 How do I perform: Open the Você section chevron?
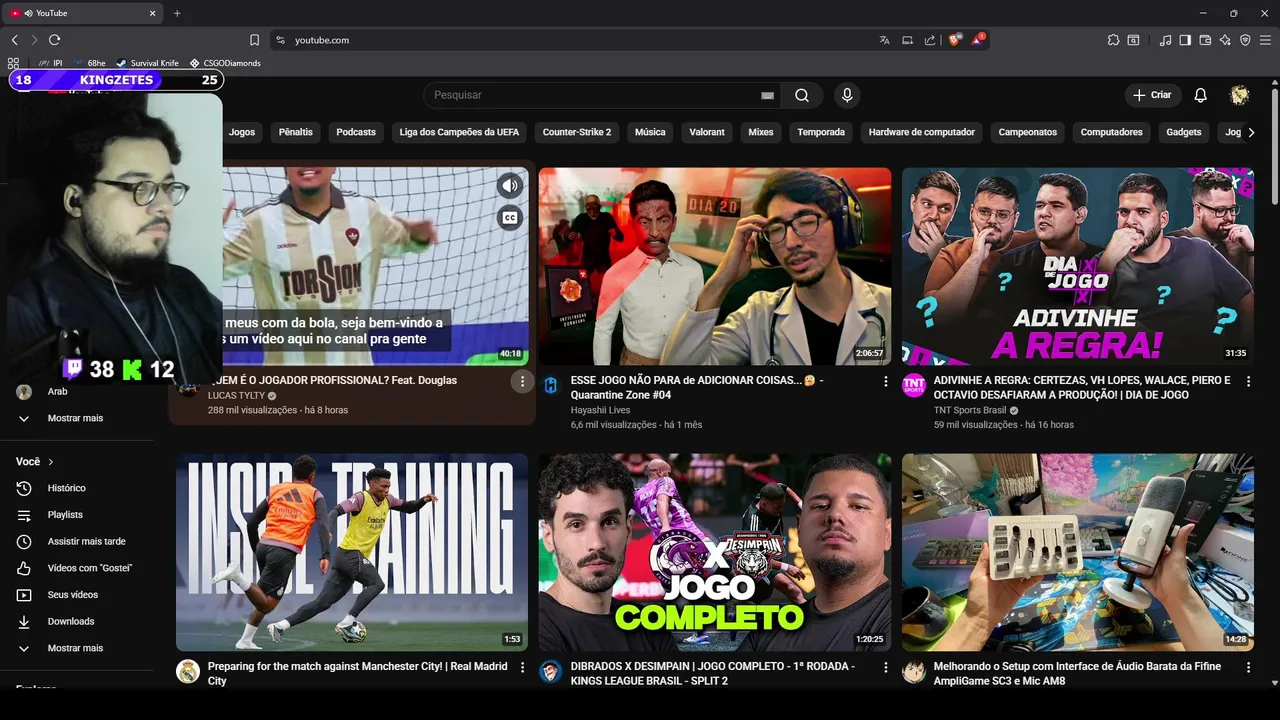pyautogui.click(x=51, y=462)
